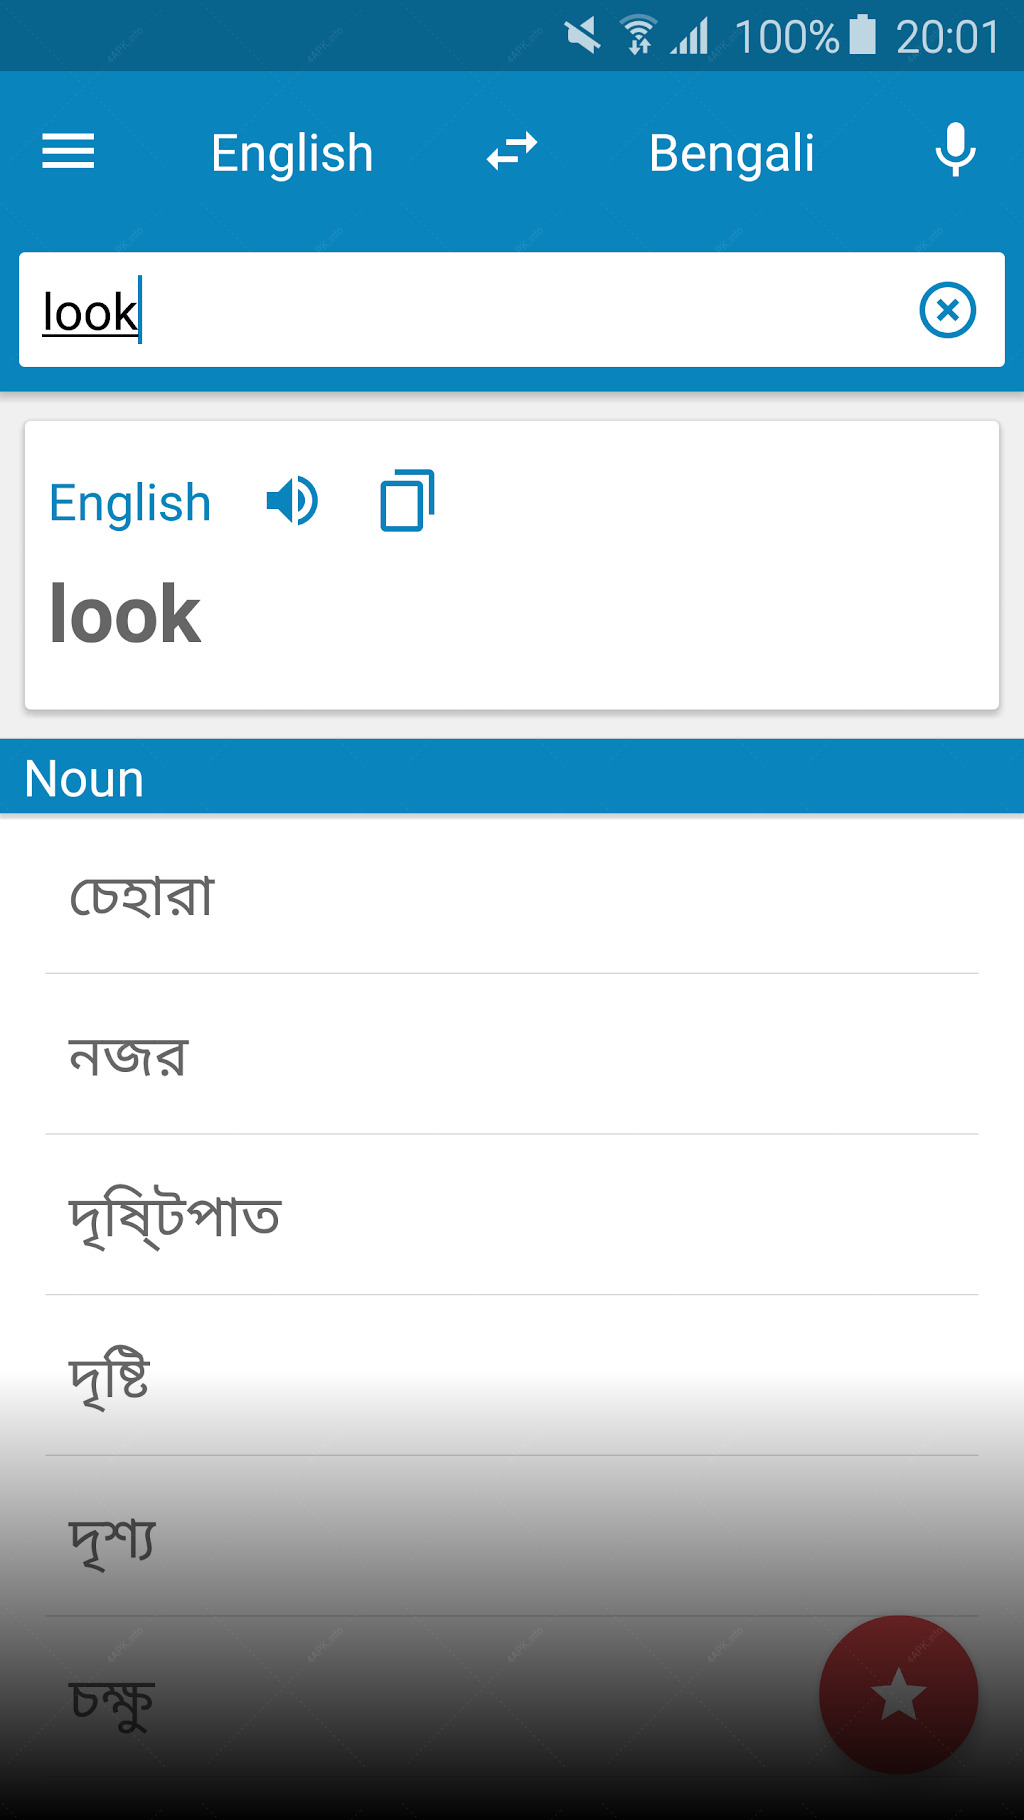Tap the দৃশ্য translation entry
The width and height of the screenshot is (1024, 1820).
[x=512, y=1536]
